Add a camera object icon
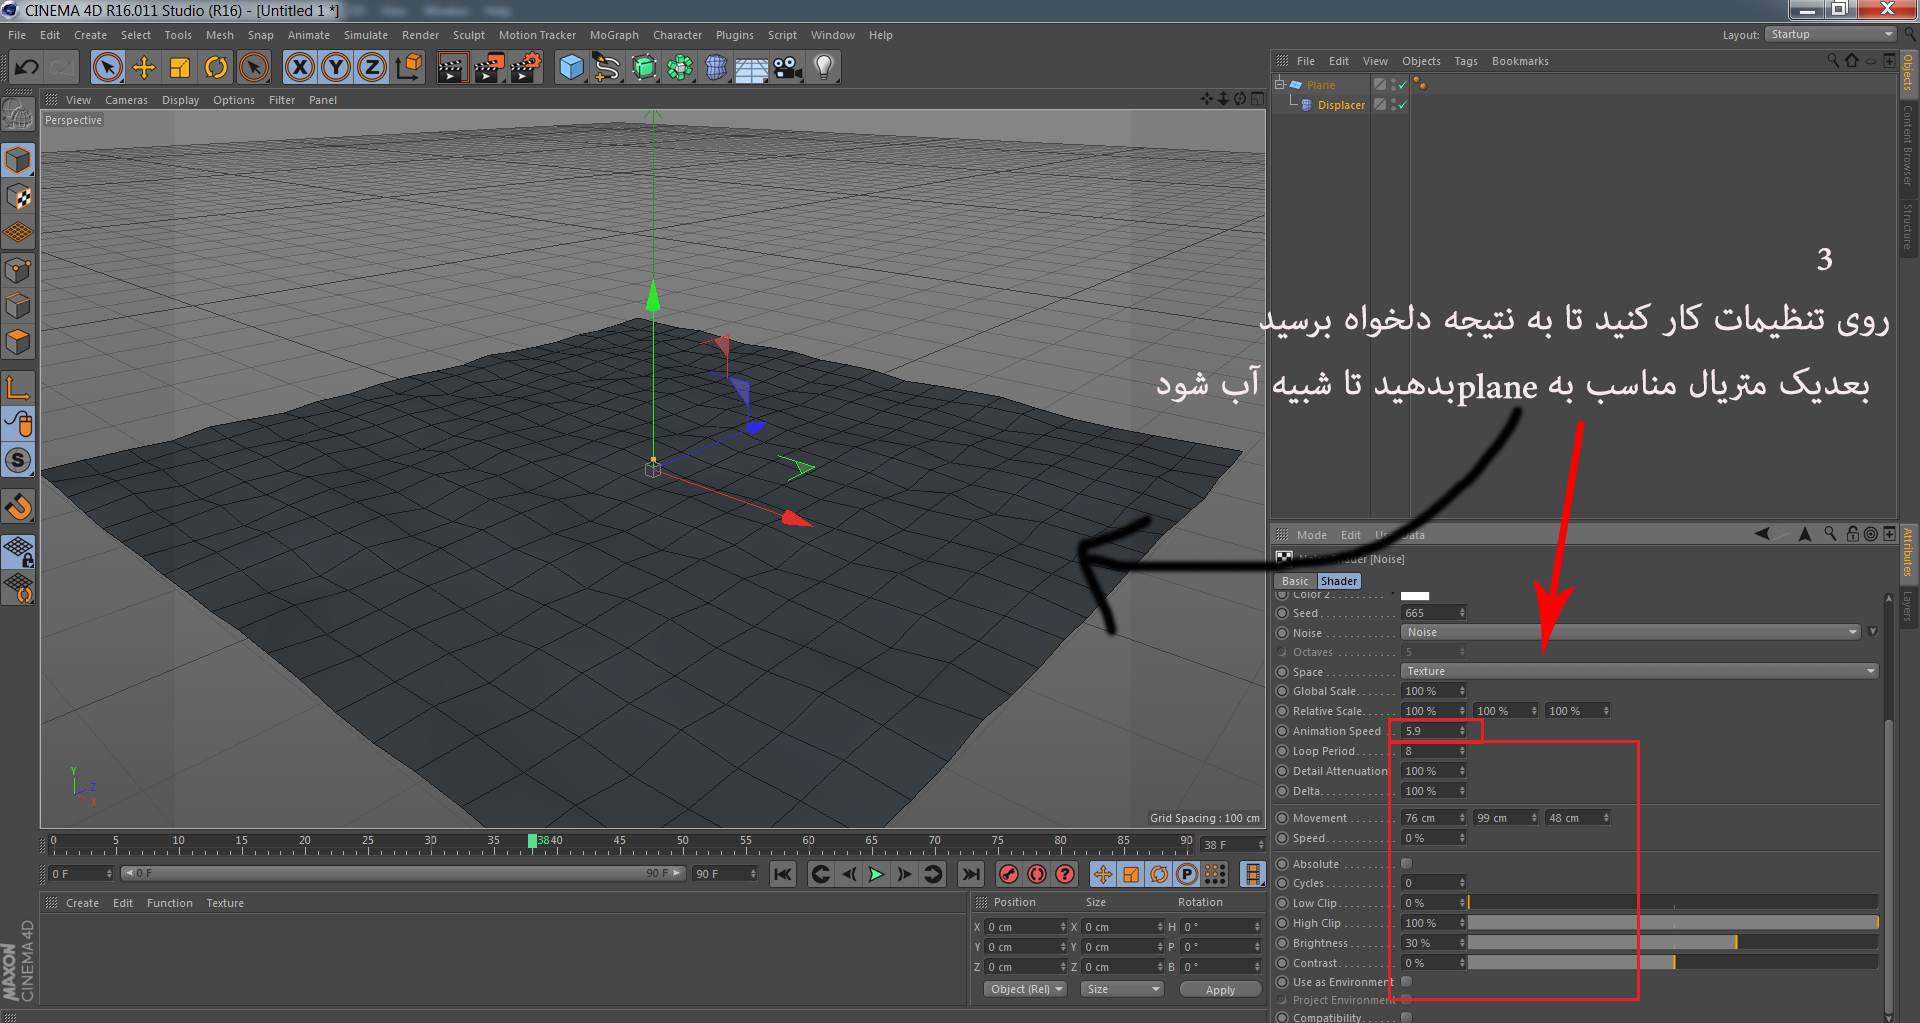 788,68
